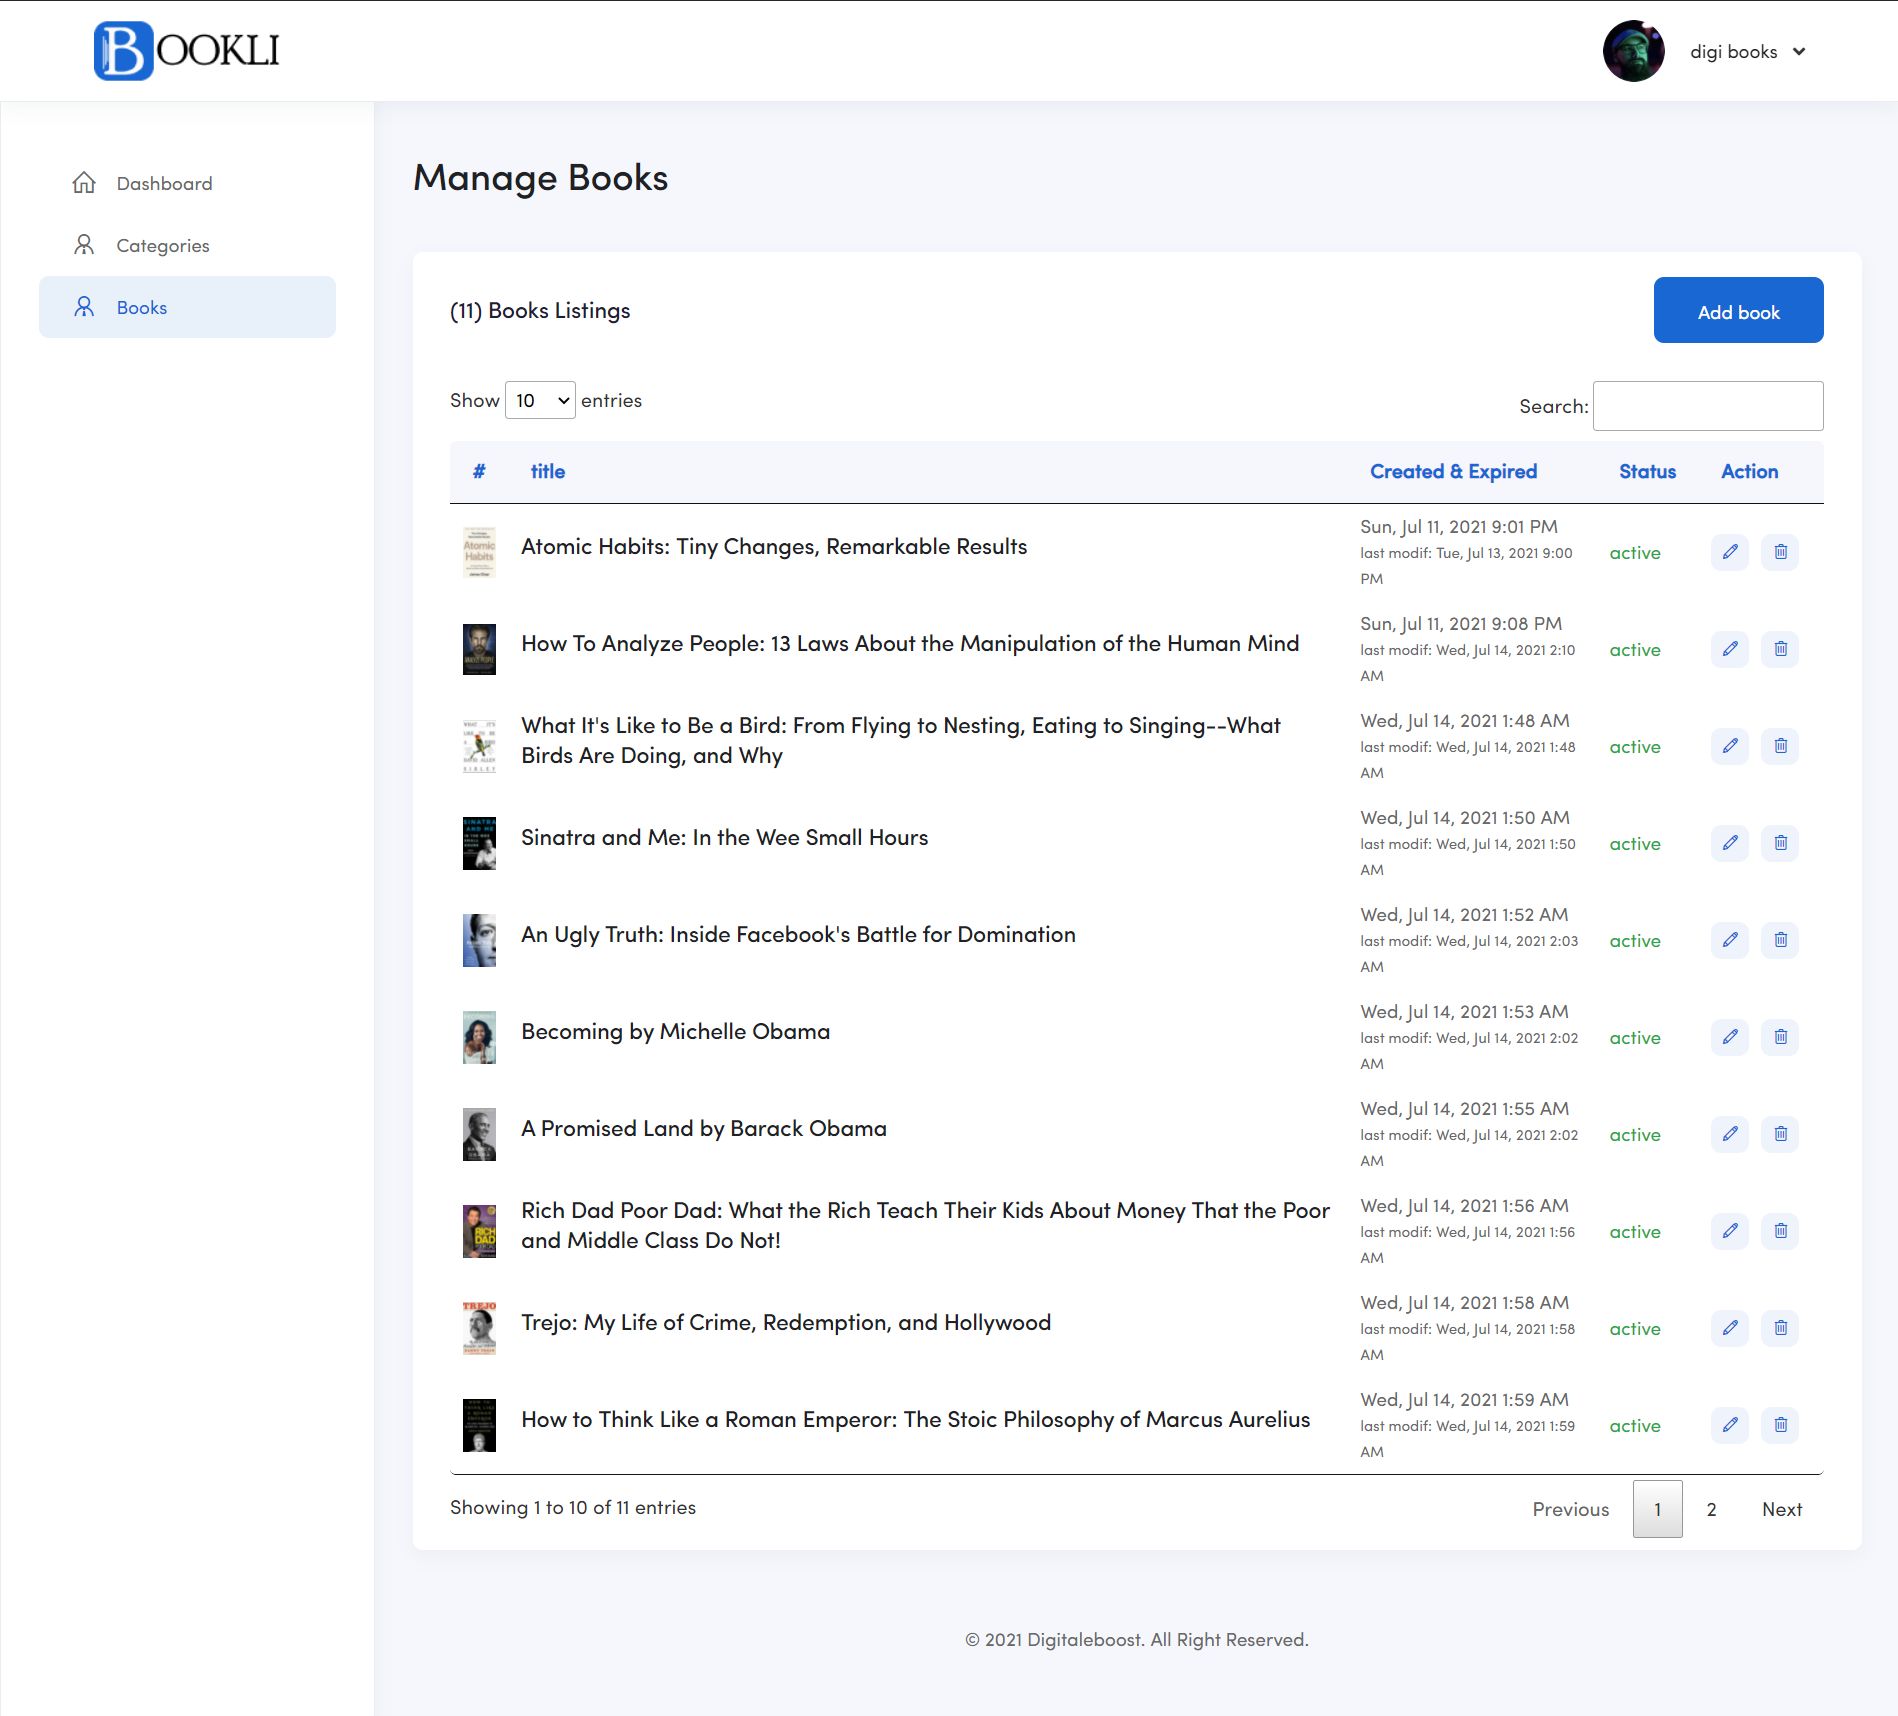
Task: Open the Sinatra and Me cover thumbnail
Action: click(479, 843)
